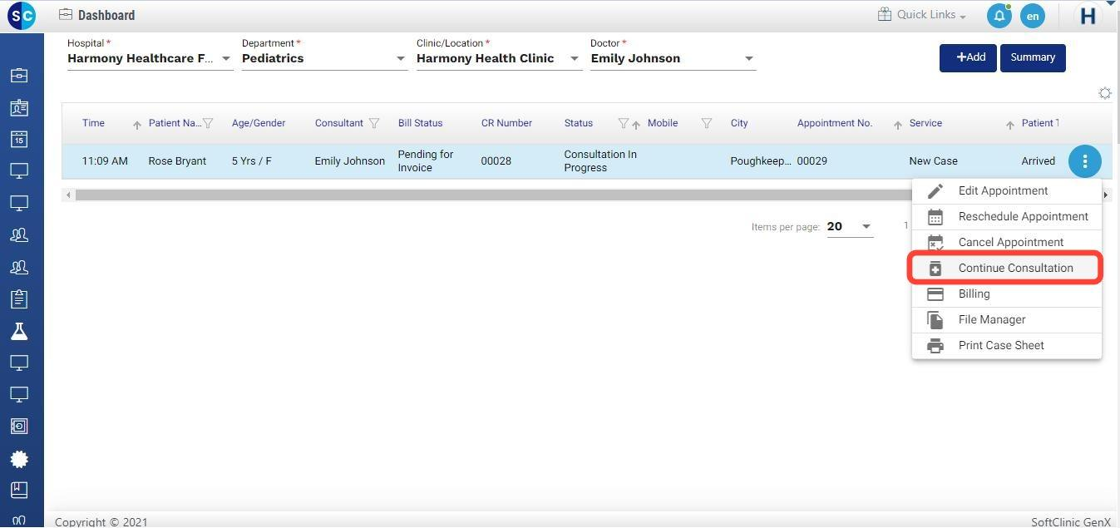The image size is (1120, 528).
Task: Open the Items per page dropdown
Action: (850, 226)
